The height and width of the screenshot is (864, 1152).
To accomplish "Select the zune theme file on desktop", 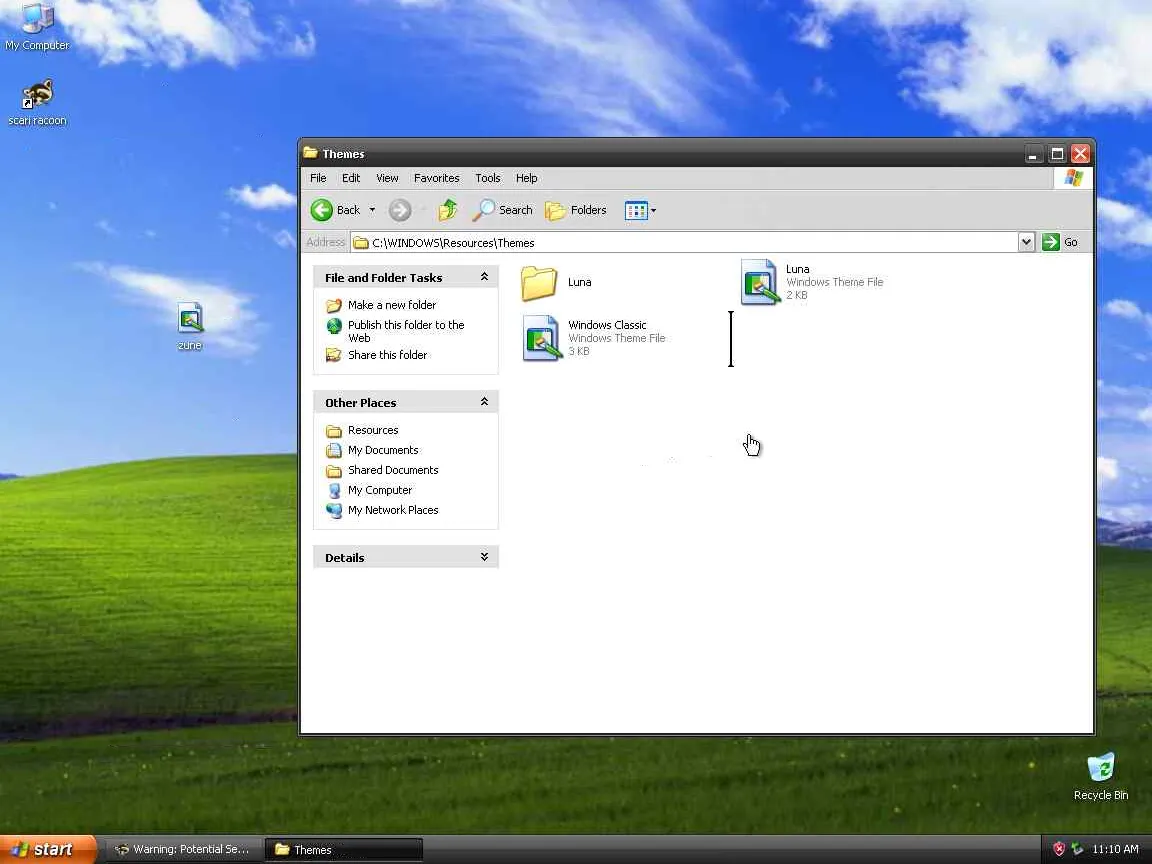I will click(190, 326).
